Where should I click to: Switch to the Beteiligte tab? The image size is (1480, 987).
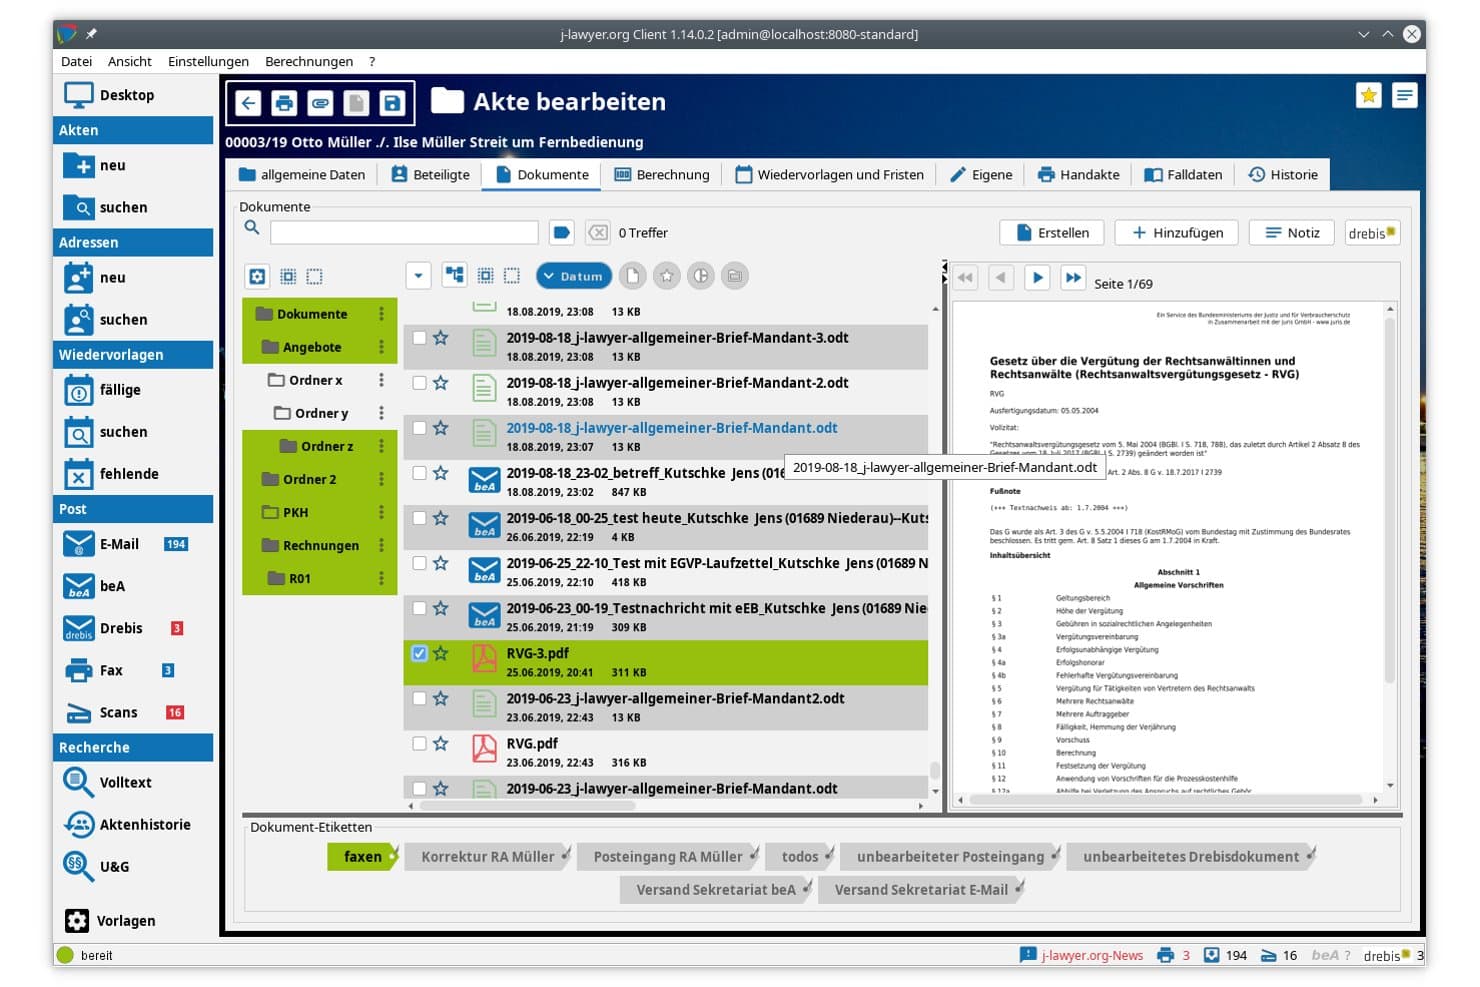pos(430,174)
